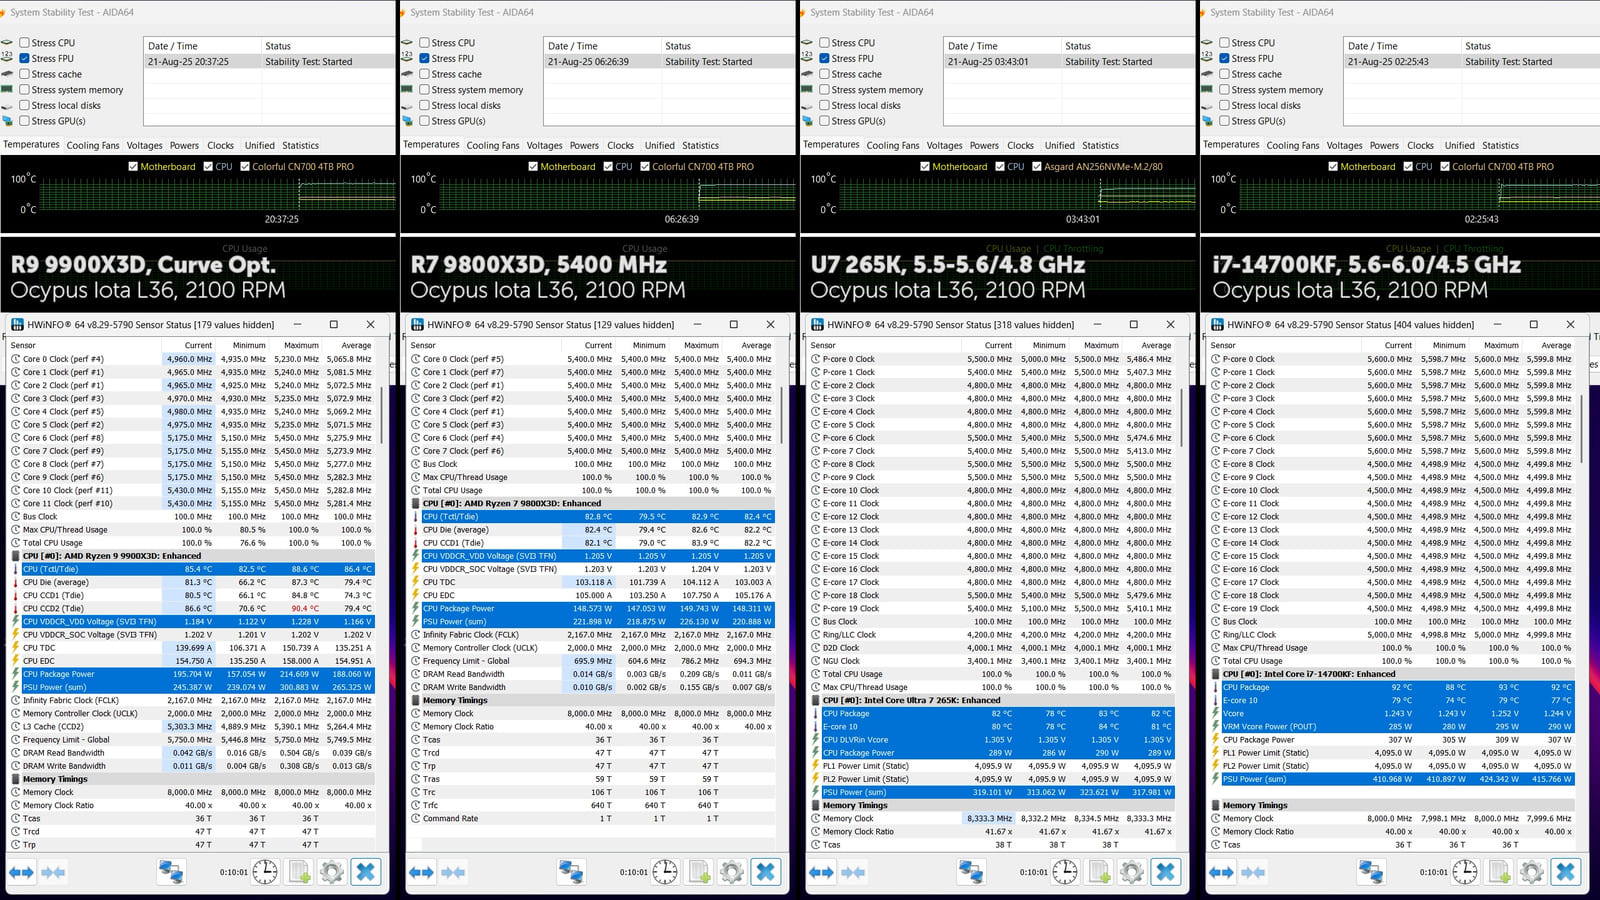Click the blue X button in the HWiNFO 179 values hidden window's toolbar
The width and height of the screenshot is (1600, 900).
(366, 872)
